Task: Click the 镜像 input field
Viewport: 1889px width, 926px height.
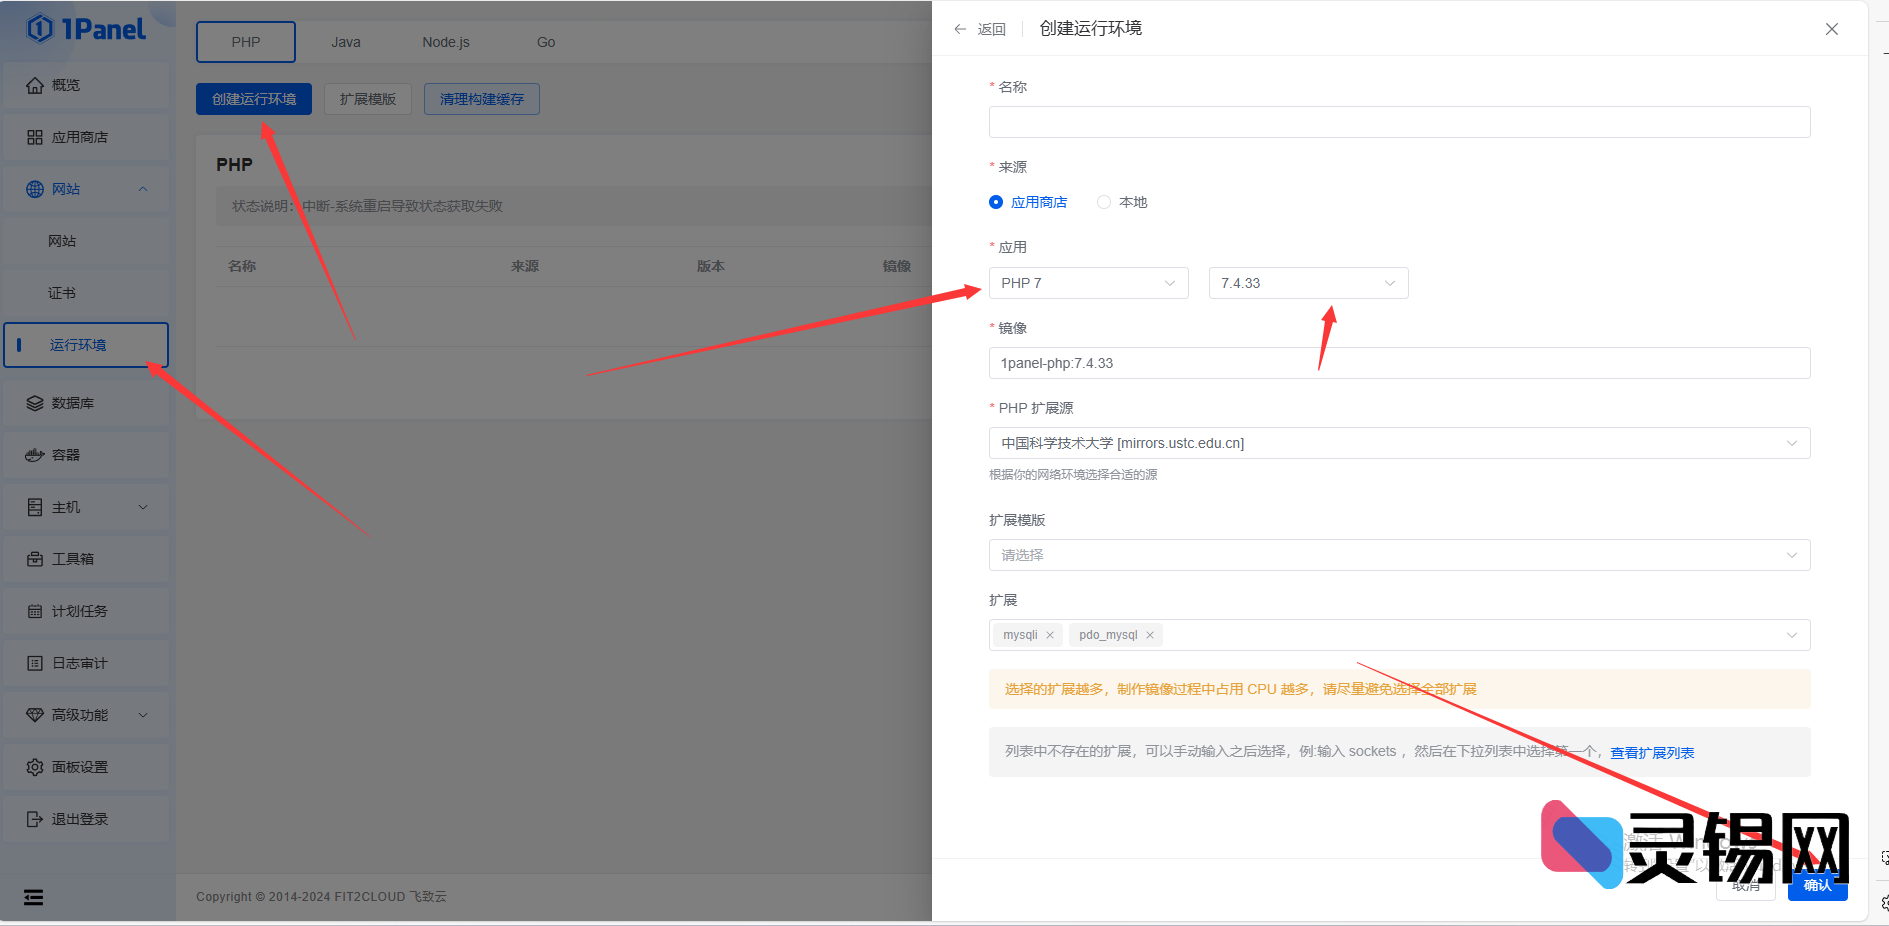Action: click(1399, 363)
